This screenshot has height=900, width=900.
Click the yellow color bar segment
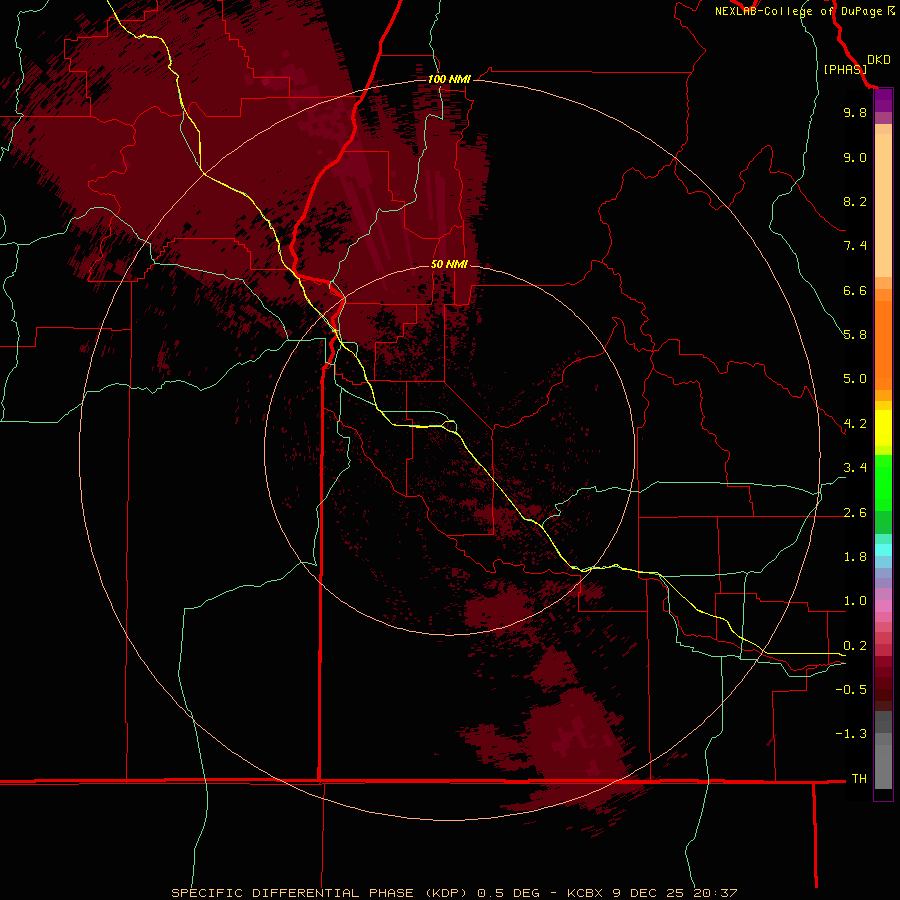pyautogui.click(x=883, y=428)
